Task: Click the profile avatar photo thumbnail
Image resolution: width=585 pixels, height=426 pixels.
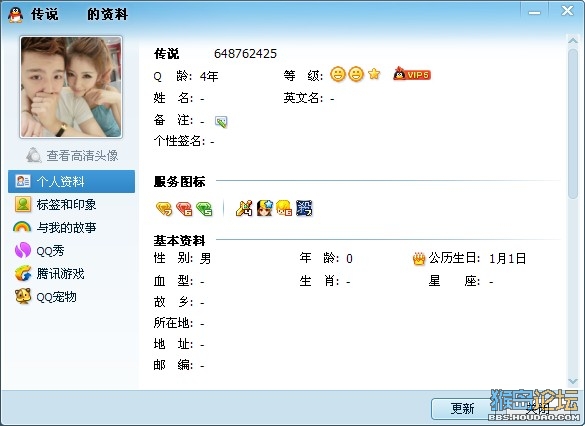Action: pyautogui.click(x=71, y=87)
